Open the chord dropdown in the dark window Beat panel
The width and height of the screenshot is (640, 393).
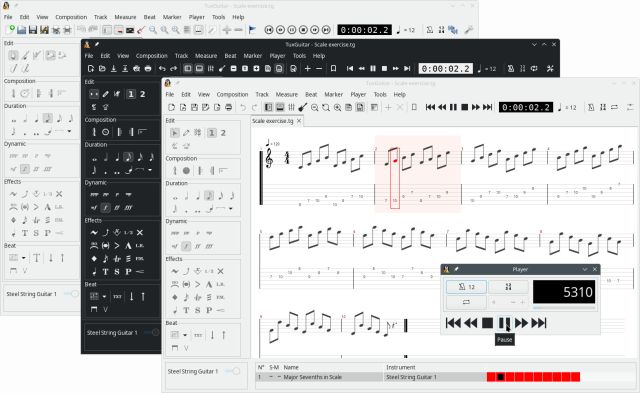(104, 296)
